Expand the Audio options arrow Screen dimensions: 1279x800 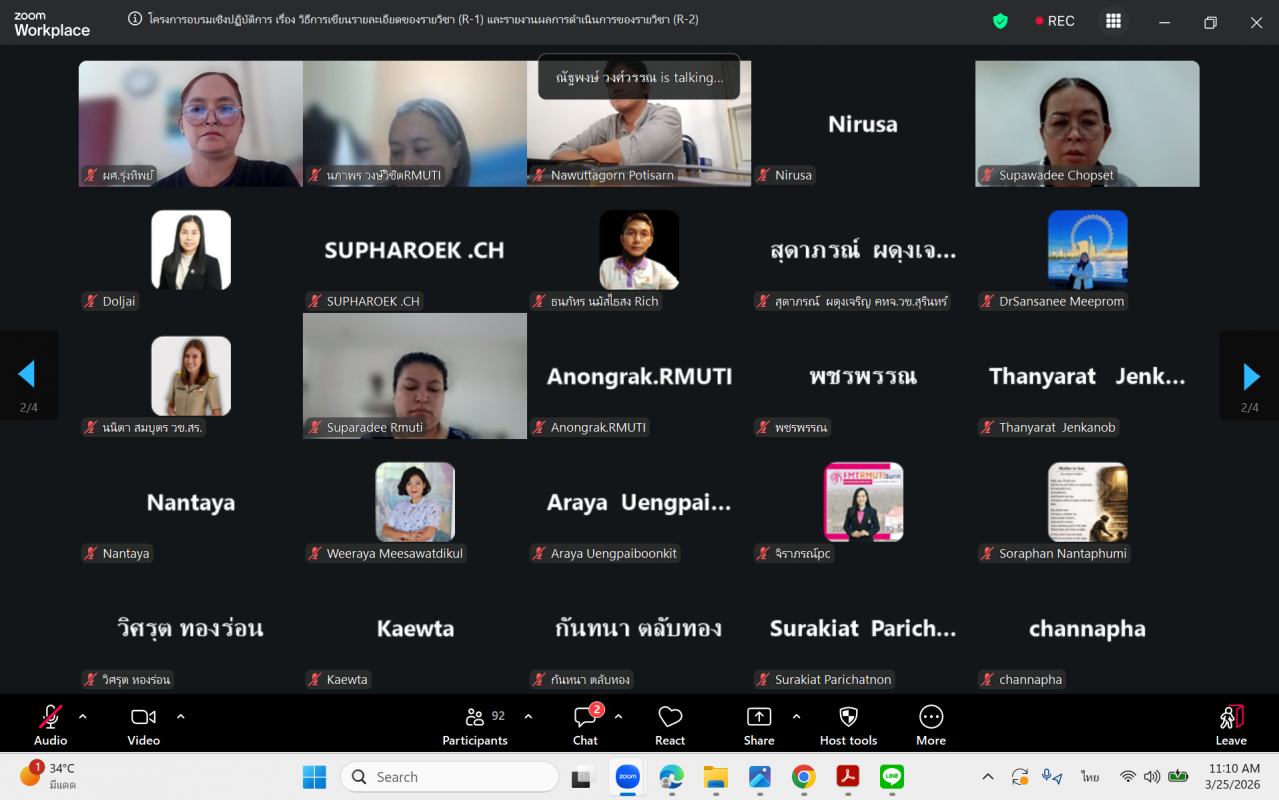(83, 716)
